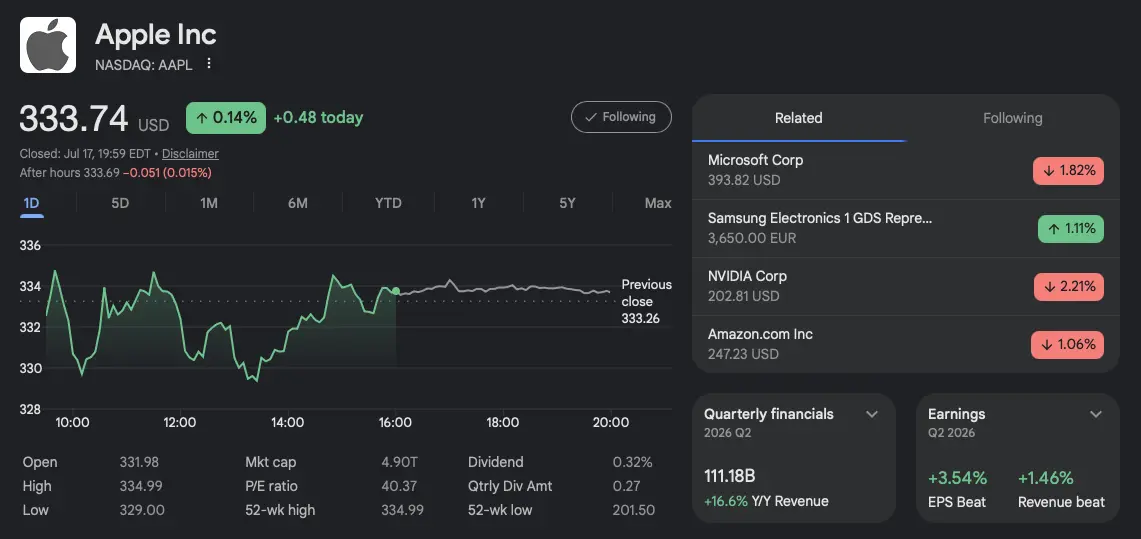The height and width of the screenshot is (539, 1141).
Task: Open the Amazon.com Inc related stock
Action: 906,345
